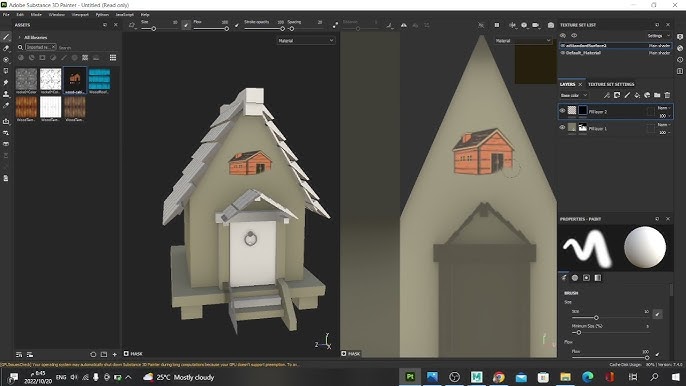The width and height of the screenshot is (686, 386).
Task: Open the history icon on right dock
Action: [x=680, y=60]
